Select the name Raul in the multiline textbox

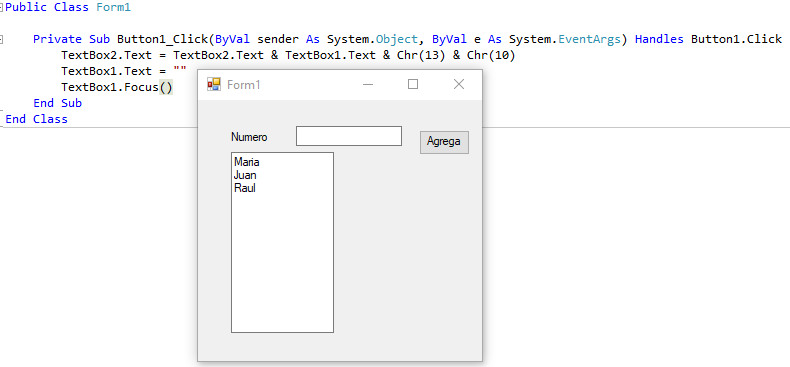pos(245,188)
